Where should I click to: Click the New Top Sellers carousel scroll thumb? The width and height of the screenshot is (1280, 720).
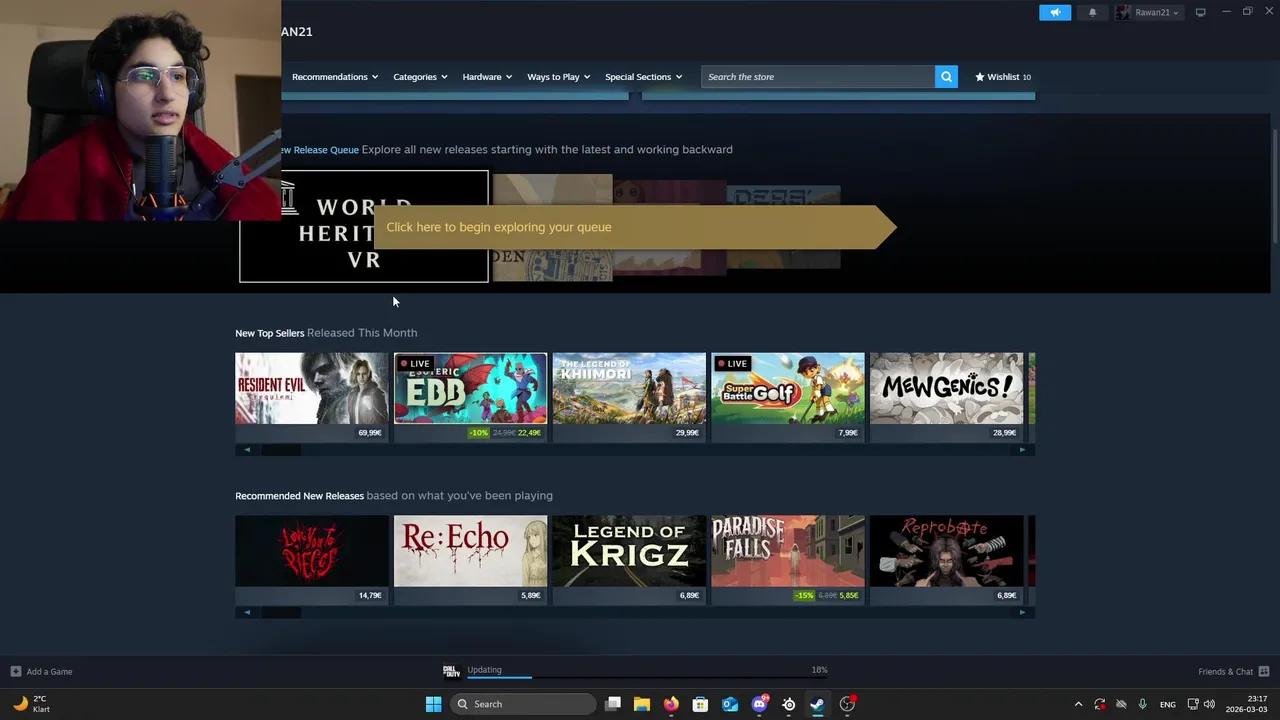(281, 450)
